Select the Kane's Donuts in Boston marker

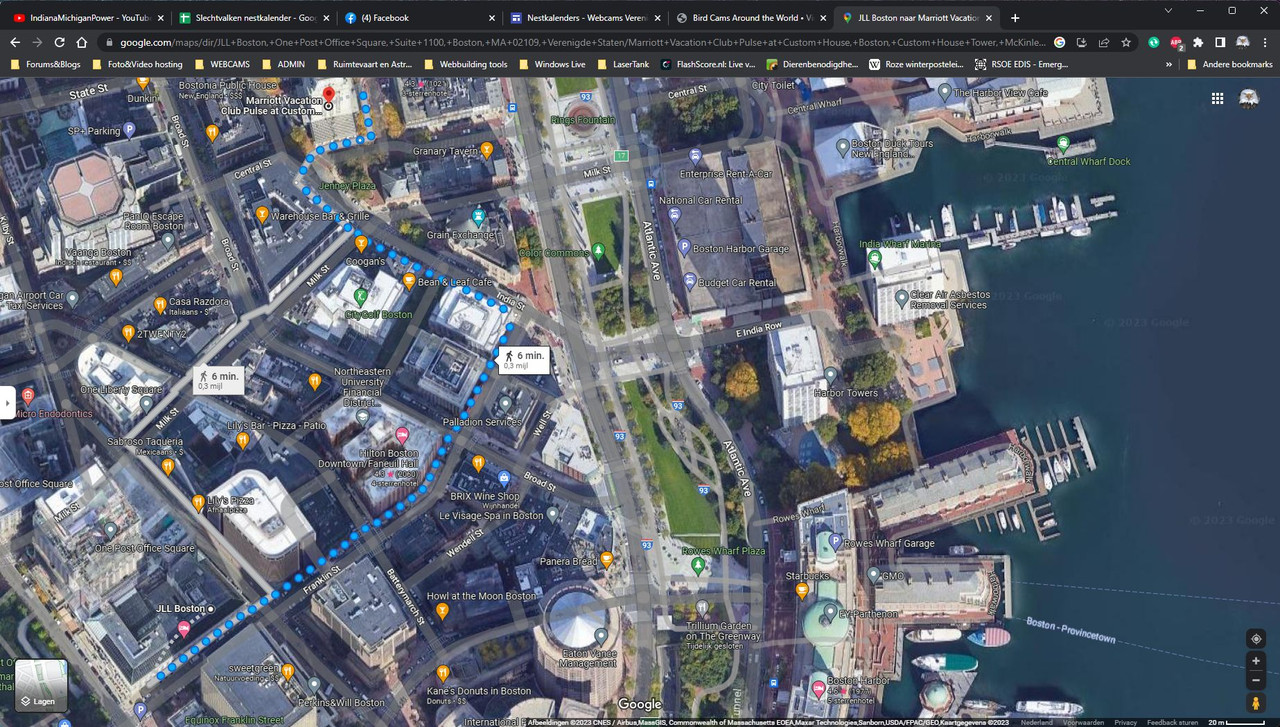(443, 674)
